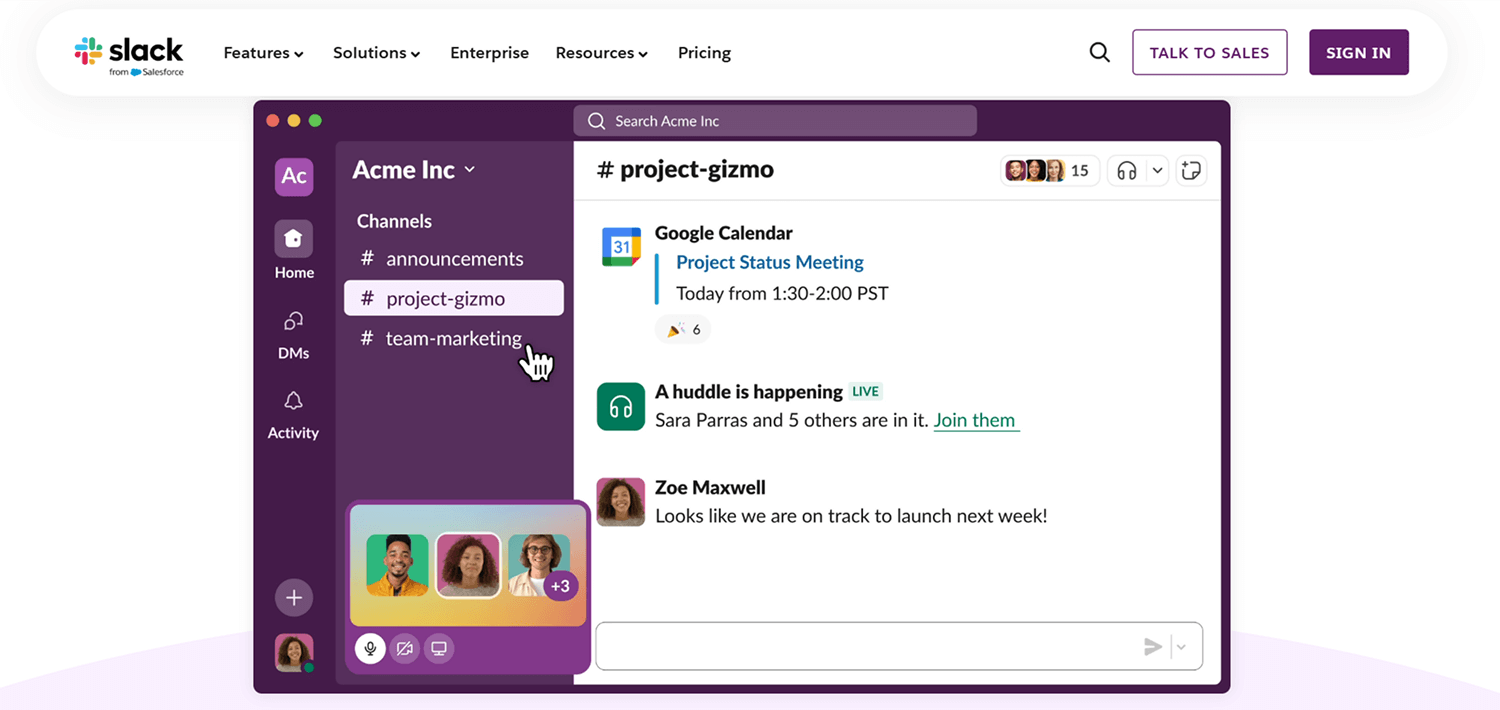The width and height of the screenshot is (1500, 710).
Task: Focus the Search Acme Inc field
Action: (775, 121)
